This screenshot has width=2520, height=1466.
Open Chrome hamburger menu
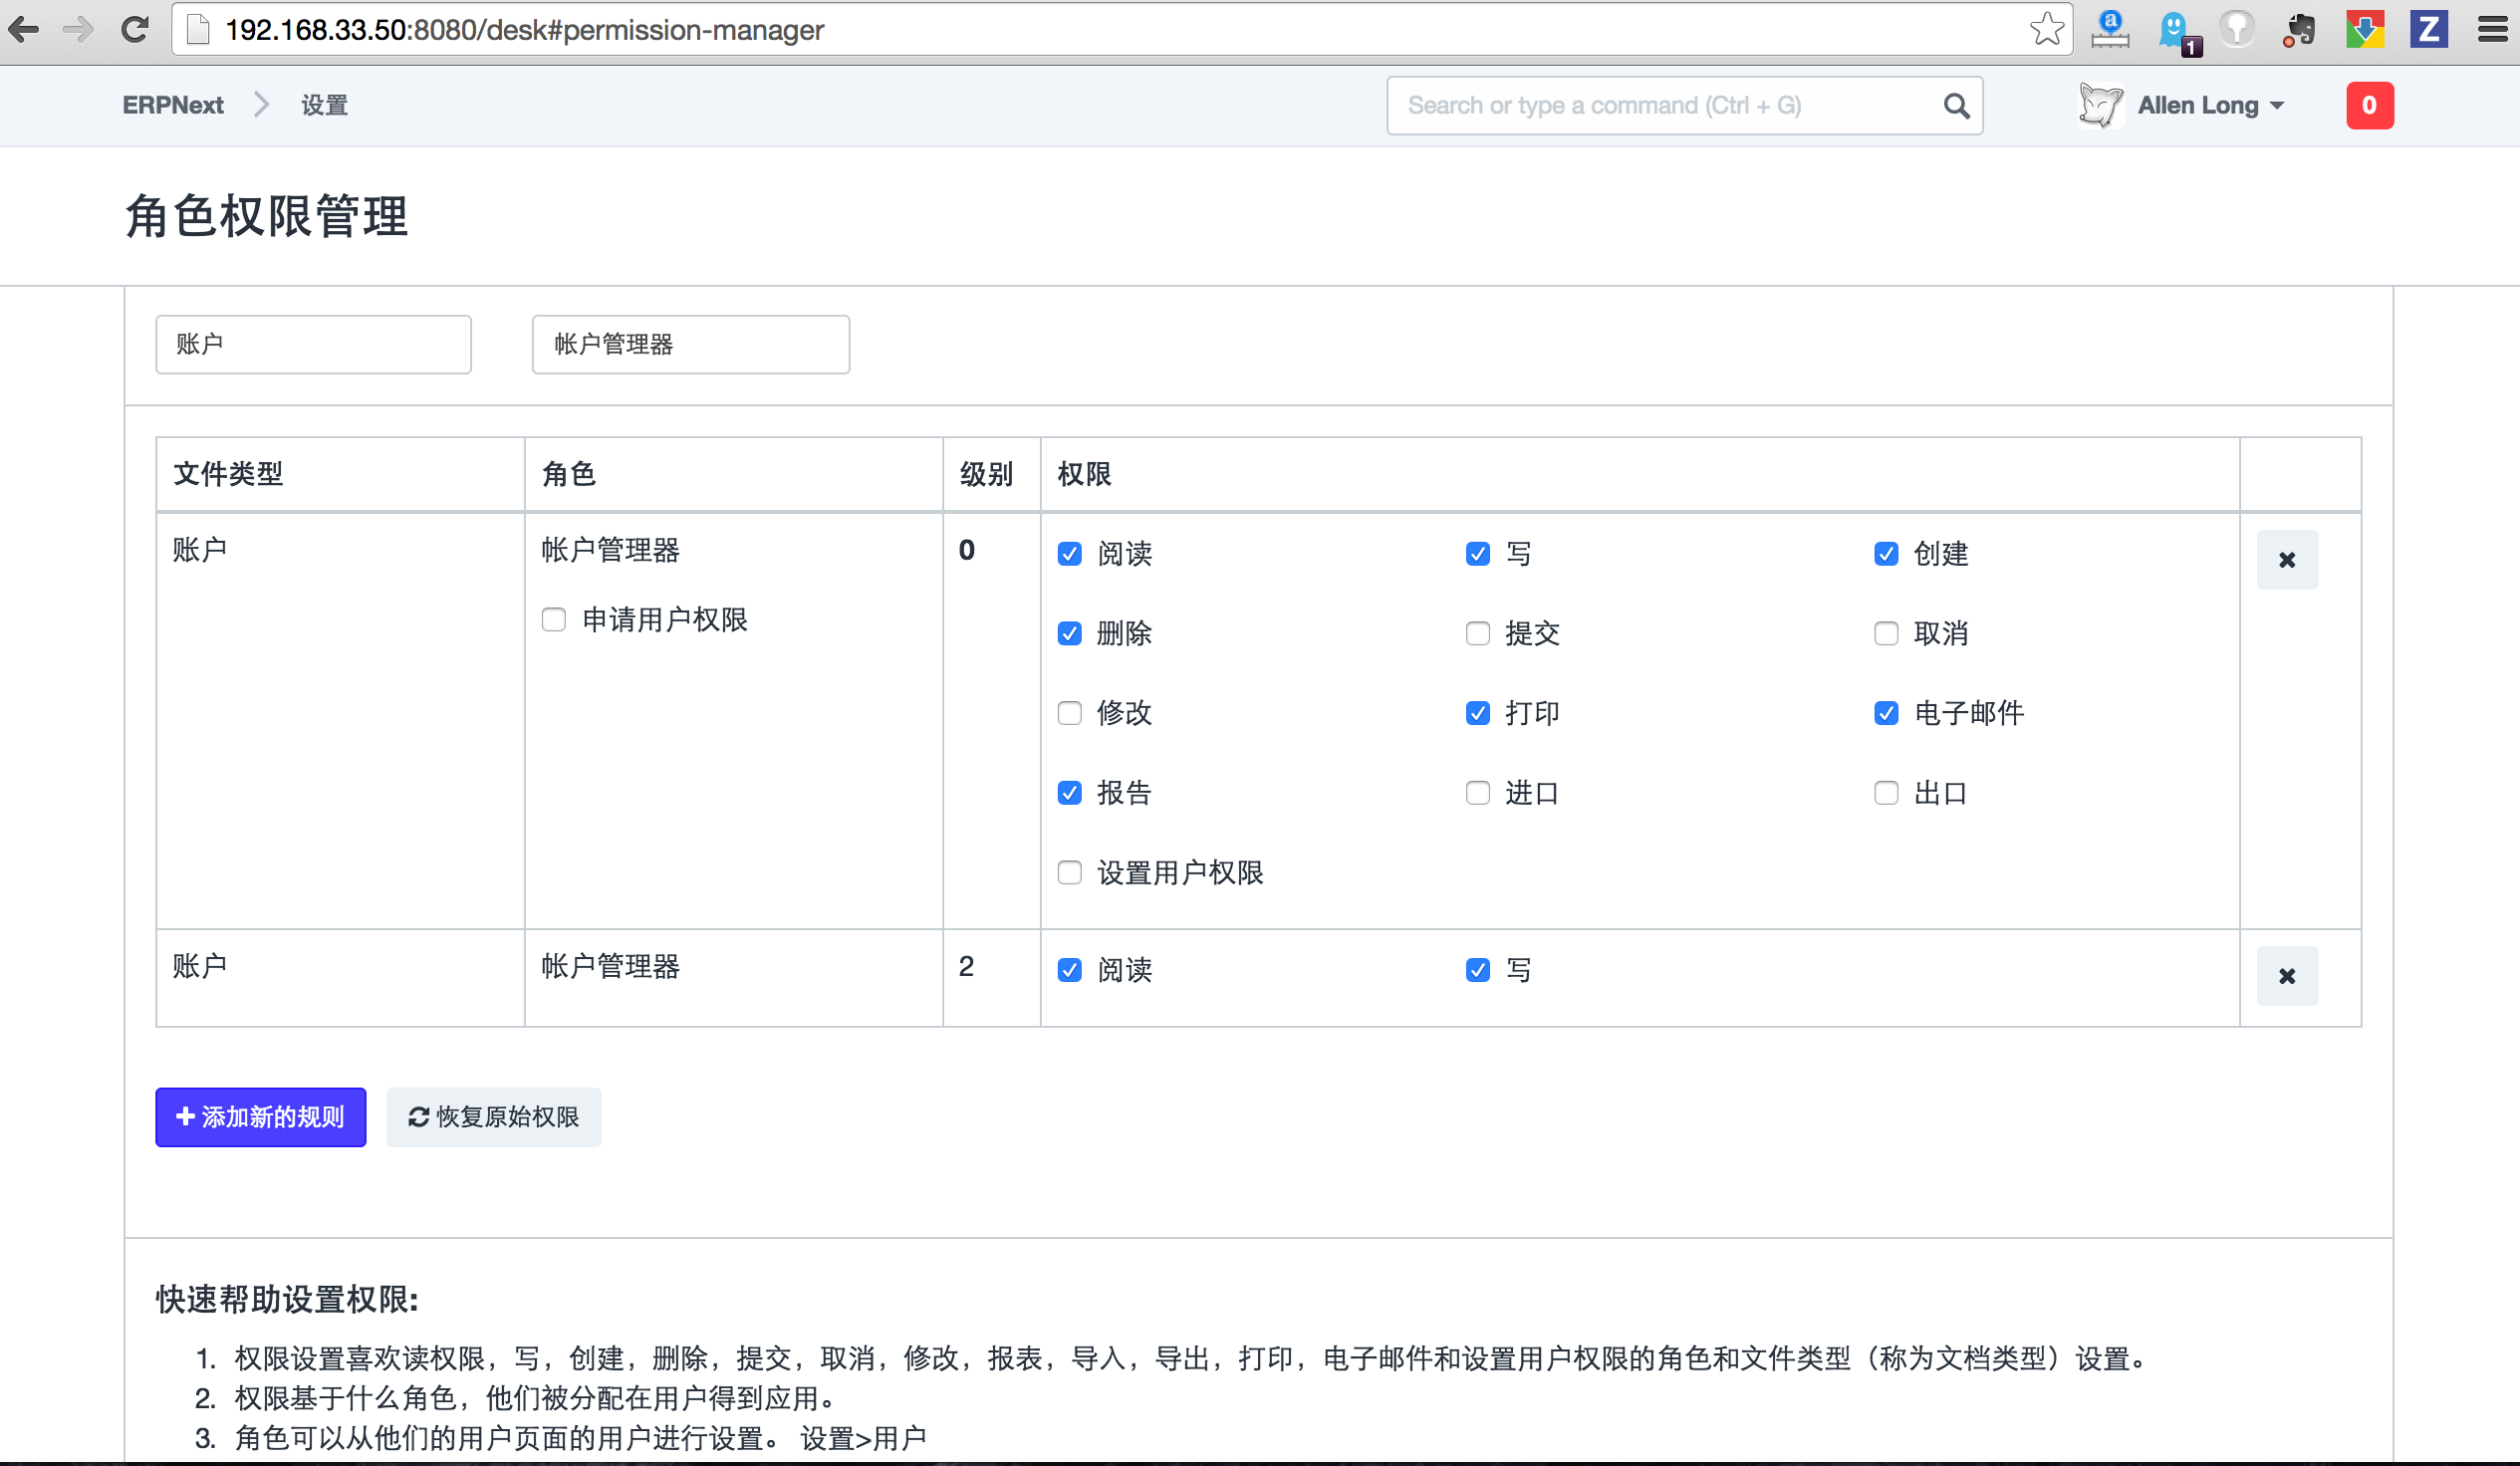[2492, 30]
